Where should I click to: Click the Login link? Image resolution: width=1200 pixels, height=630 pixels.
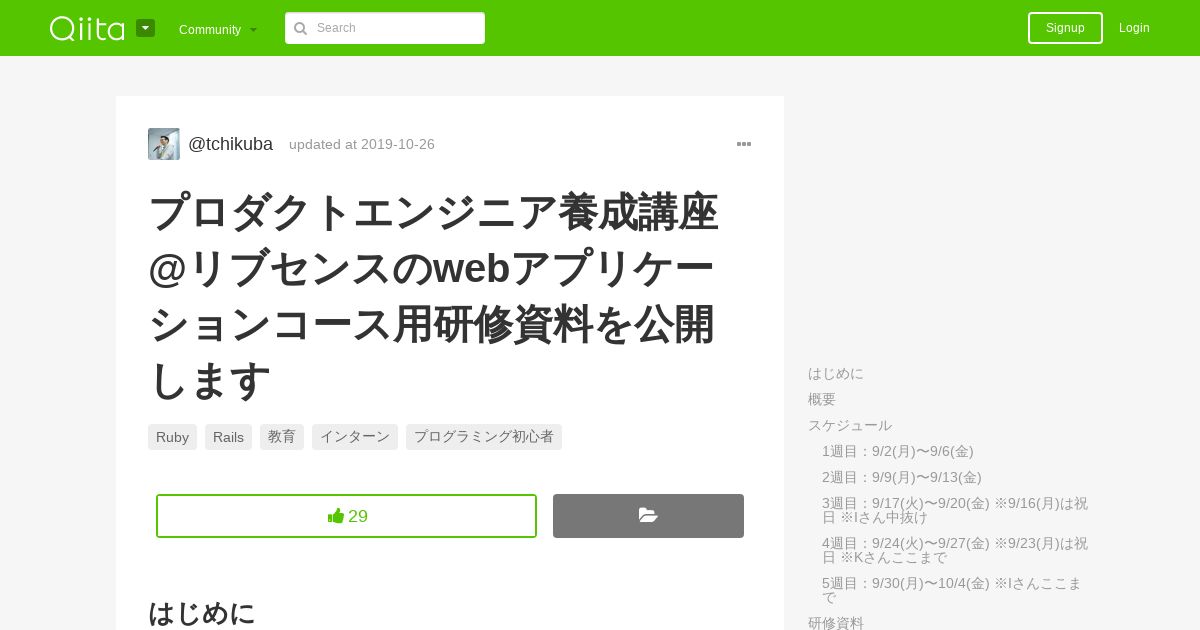[x=1134, y=28]
